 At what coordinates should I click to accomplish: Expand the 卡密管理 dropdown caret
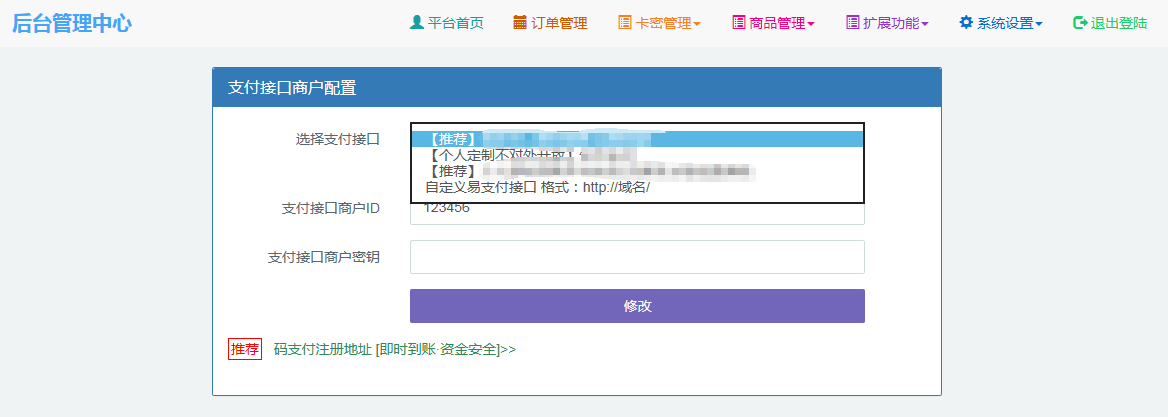[697, 24]
